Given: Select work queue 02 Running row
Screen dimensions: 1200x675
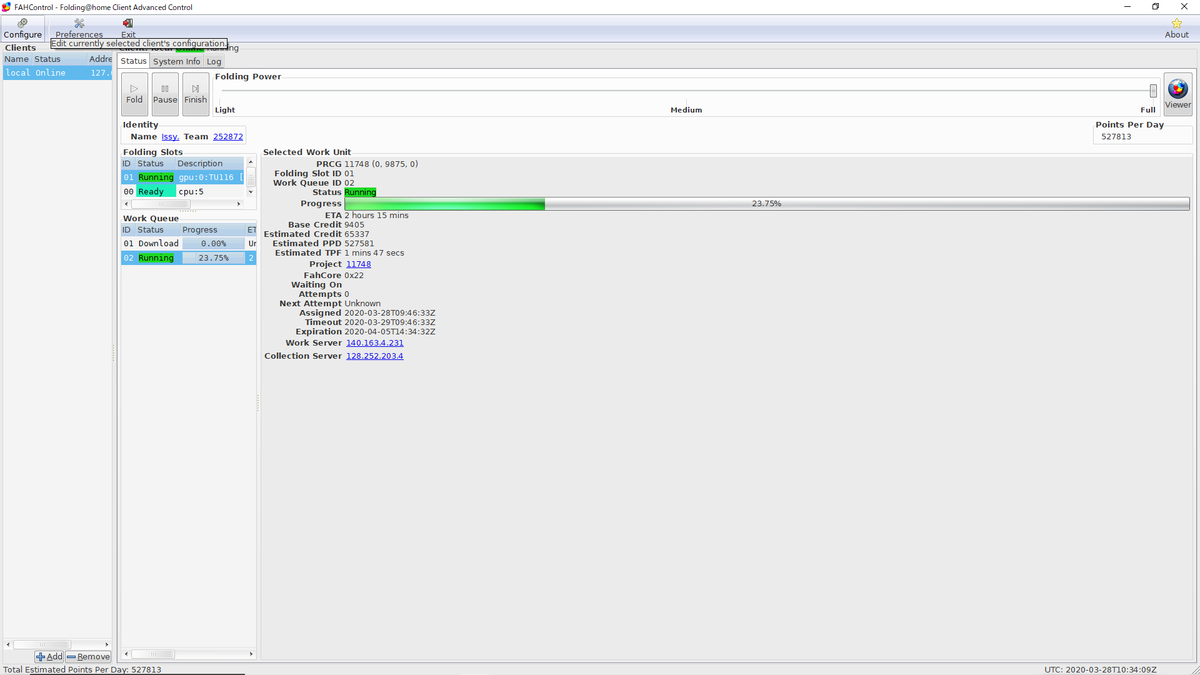Looking at the screenshot, I should [189, 258].
